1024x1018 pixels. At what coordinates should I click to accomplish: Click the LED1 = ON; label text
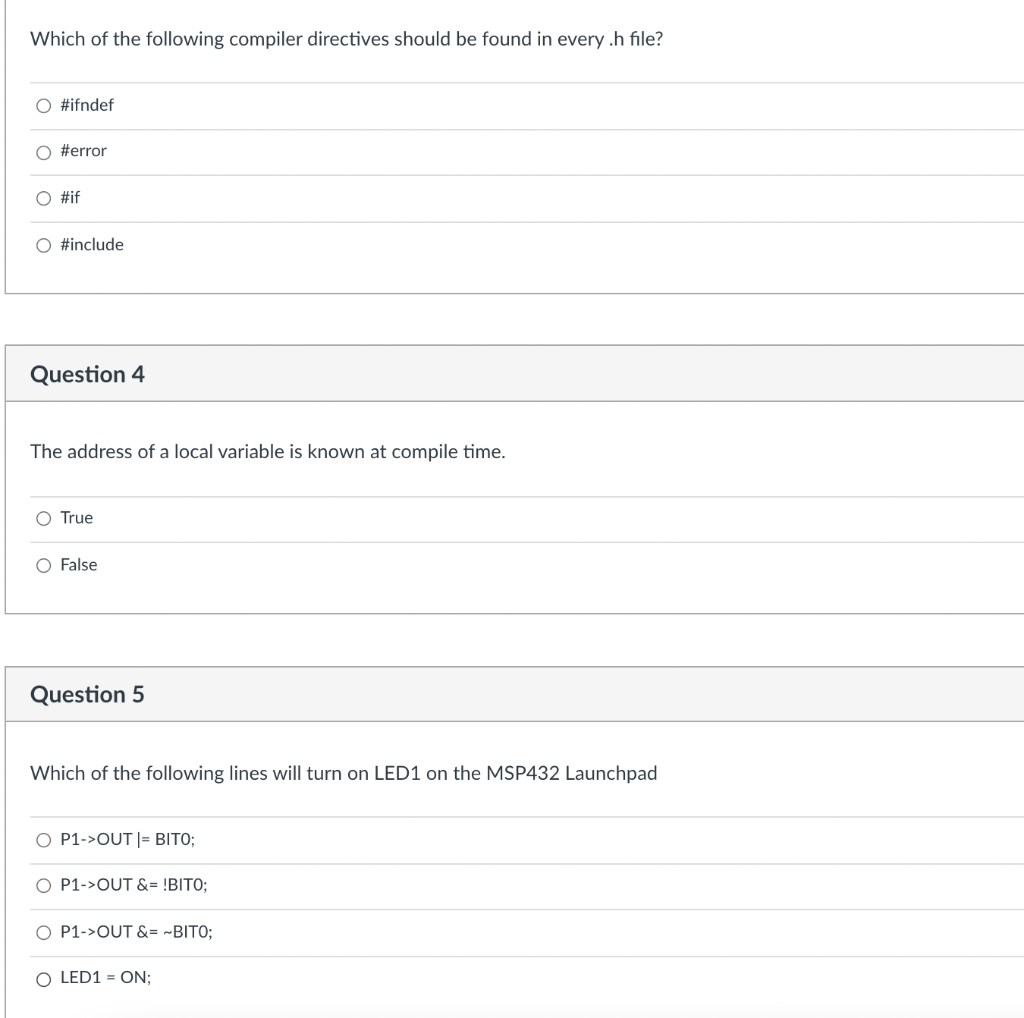pos(106,978)
